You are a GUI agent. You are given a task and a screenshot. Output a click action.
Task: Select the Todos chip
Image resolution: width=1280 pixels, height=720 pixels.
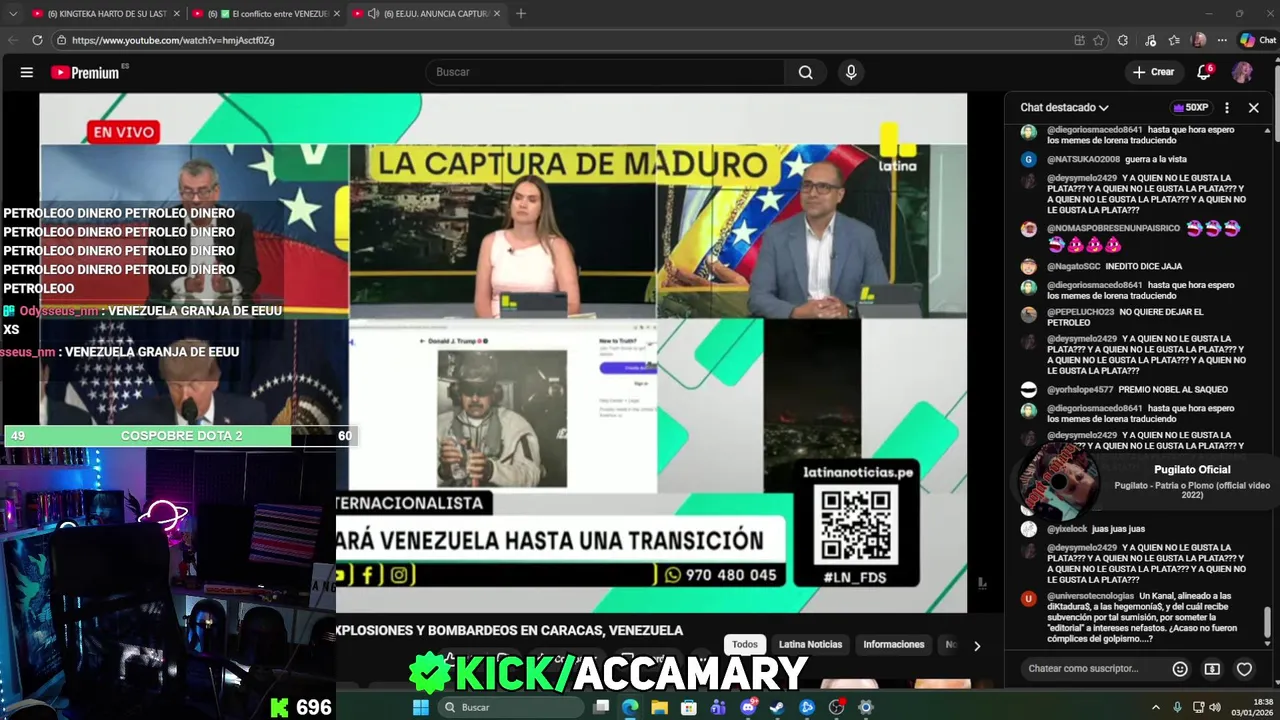click(x=745, y=645)
